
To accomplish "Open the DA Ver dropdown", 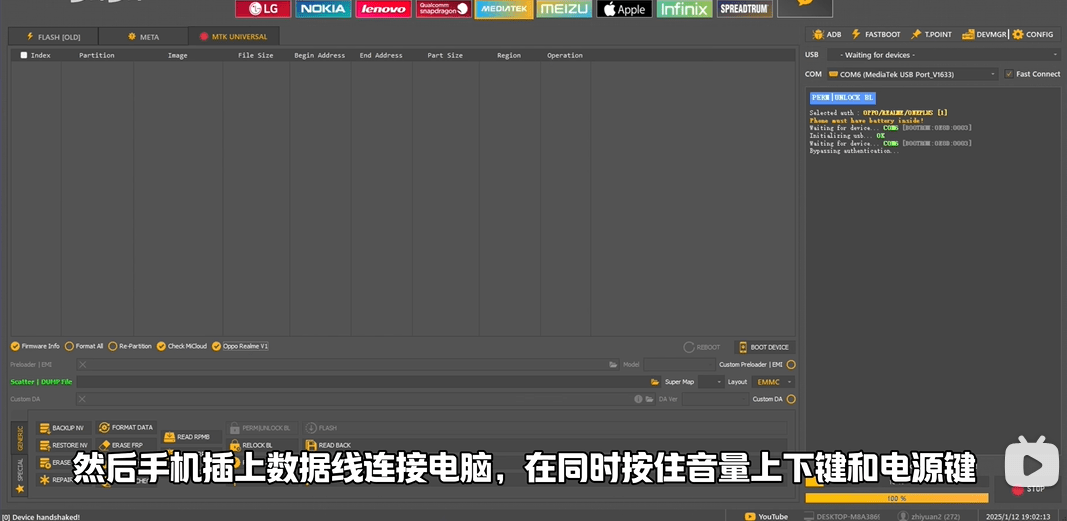I will click(715, 399).
